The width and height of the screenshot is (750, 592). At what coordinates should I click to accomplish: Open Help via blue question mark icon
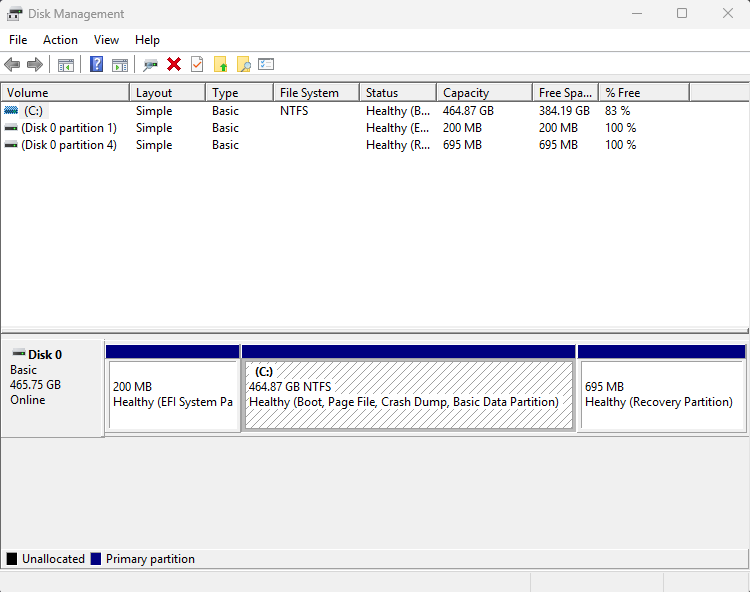[x=96, y=64]
